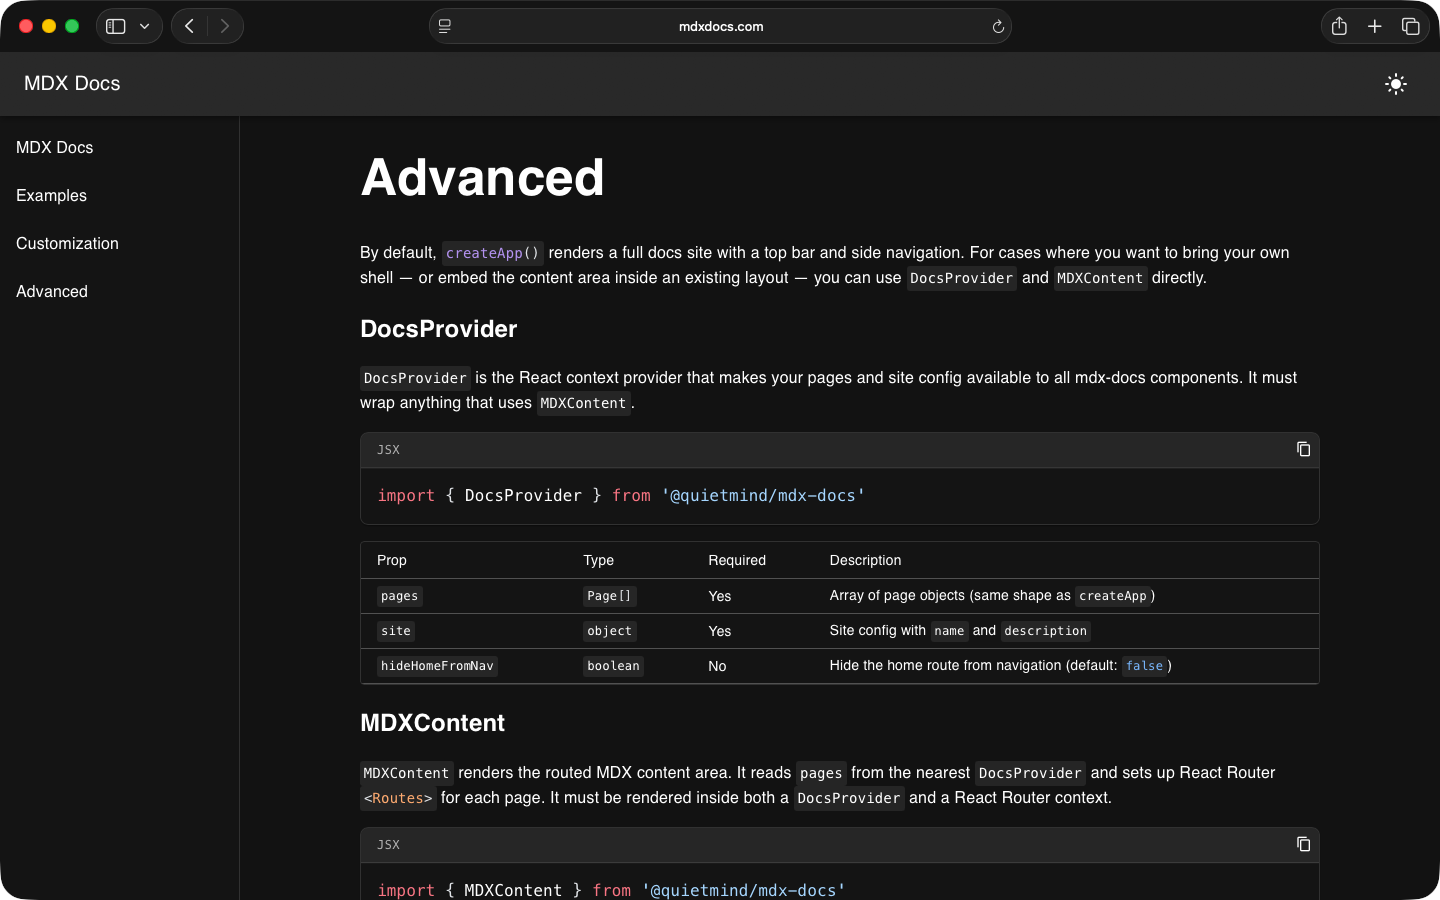Click the Share icon in the browser toolbar
The image size is (1440, 900).
point(1339,26)
